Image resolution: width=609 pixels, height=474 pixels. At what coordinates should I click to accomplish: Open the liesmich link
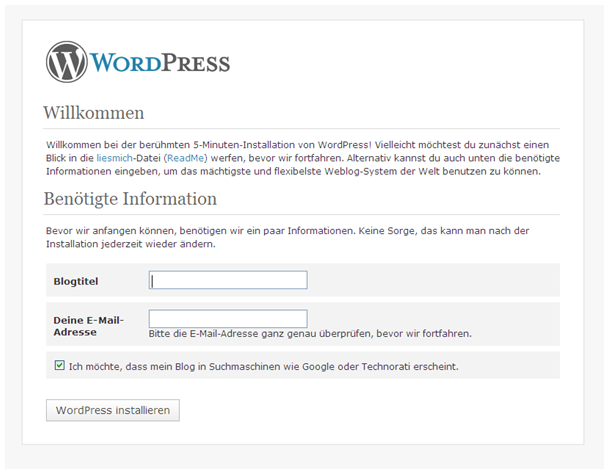coord(115,158)
